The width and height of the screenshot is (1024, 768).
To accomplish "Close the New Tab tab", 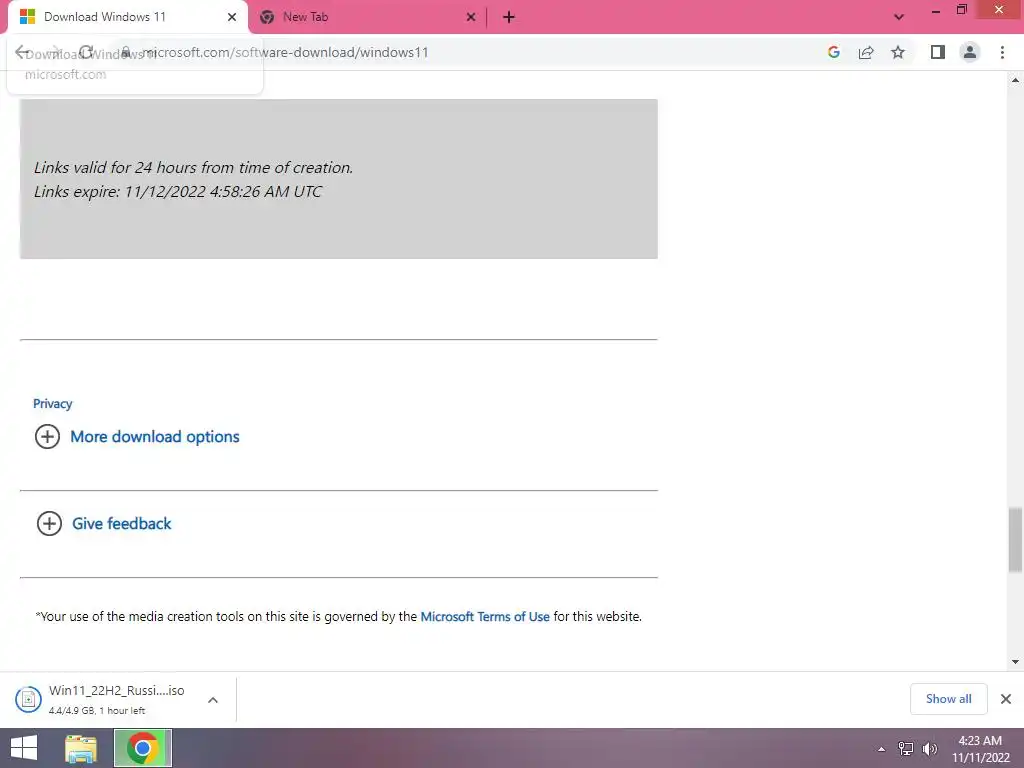I will [x=471, y=17].
